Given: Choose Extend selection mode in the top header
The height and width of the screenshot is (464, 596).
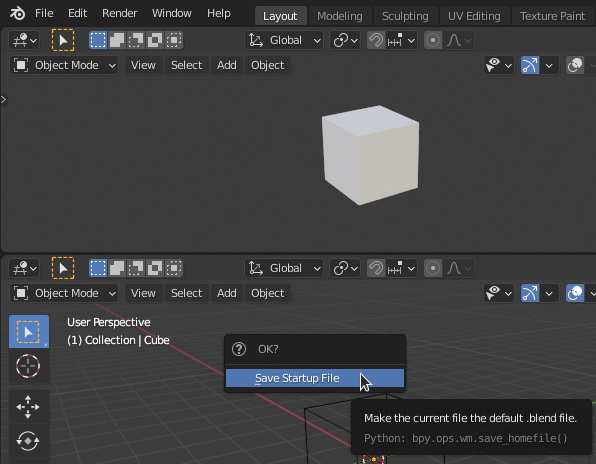Looking at the screenshot, I should 117,40.
